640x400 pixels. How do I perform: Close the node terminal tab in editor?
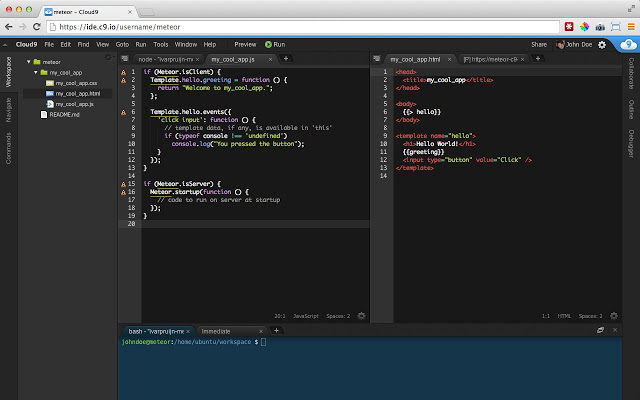tap(198, 60)
